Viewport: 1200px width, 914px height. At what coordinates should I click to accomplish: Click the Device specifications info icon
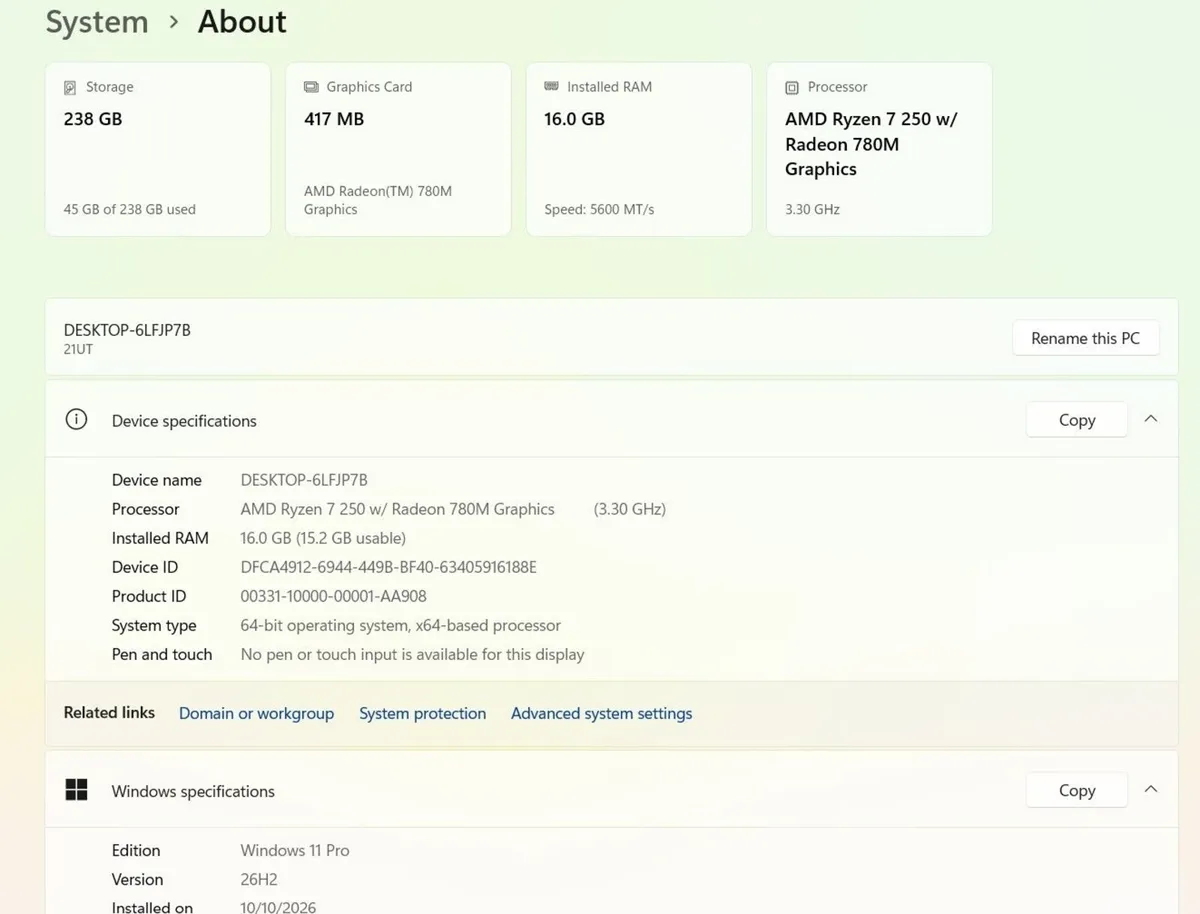76,420
